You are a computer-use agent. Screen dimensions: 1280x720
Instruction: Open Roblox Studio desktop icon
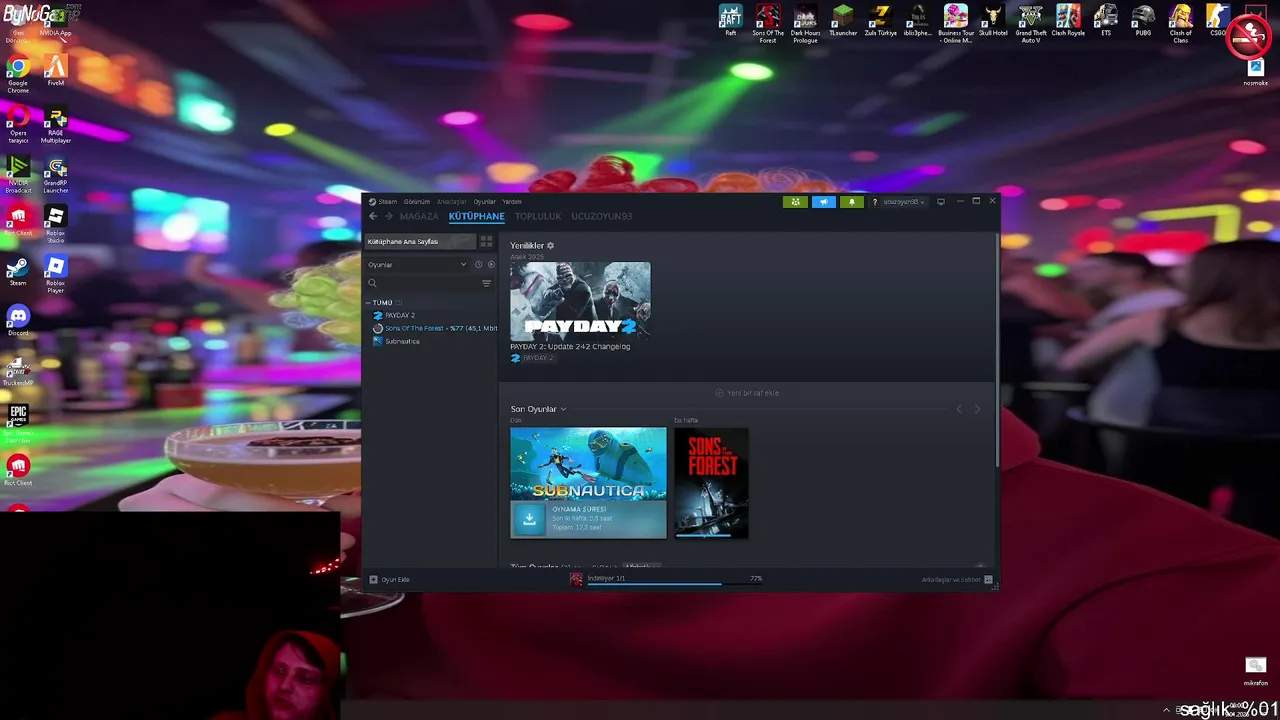point(55,224)
